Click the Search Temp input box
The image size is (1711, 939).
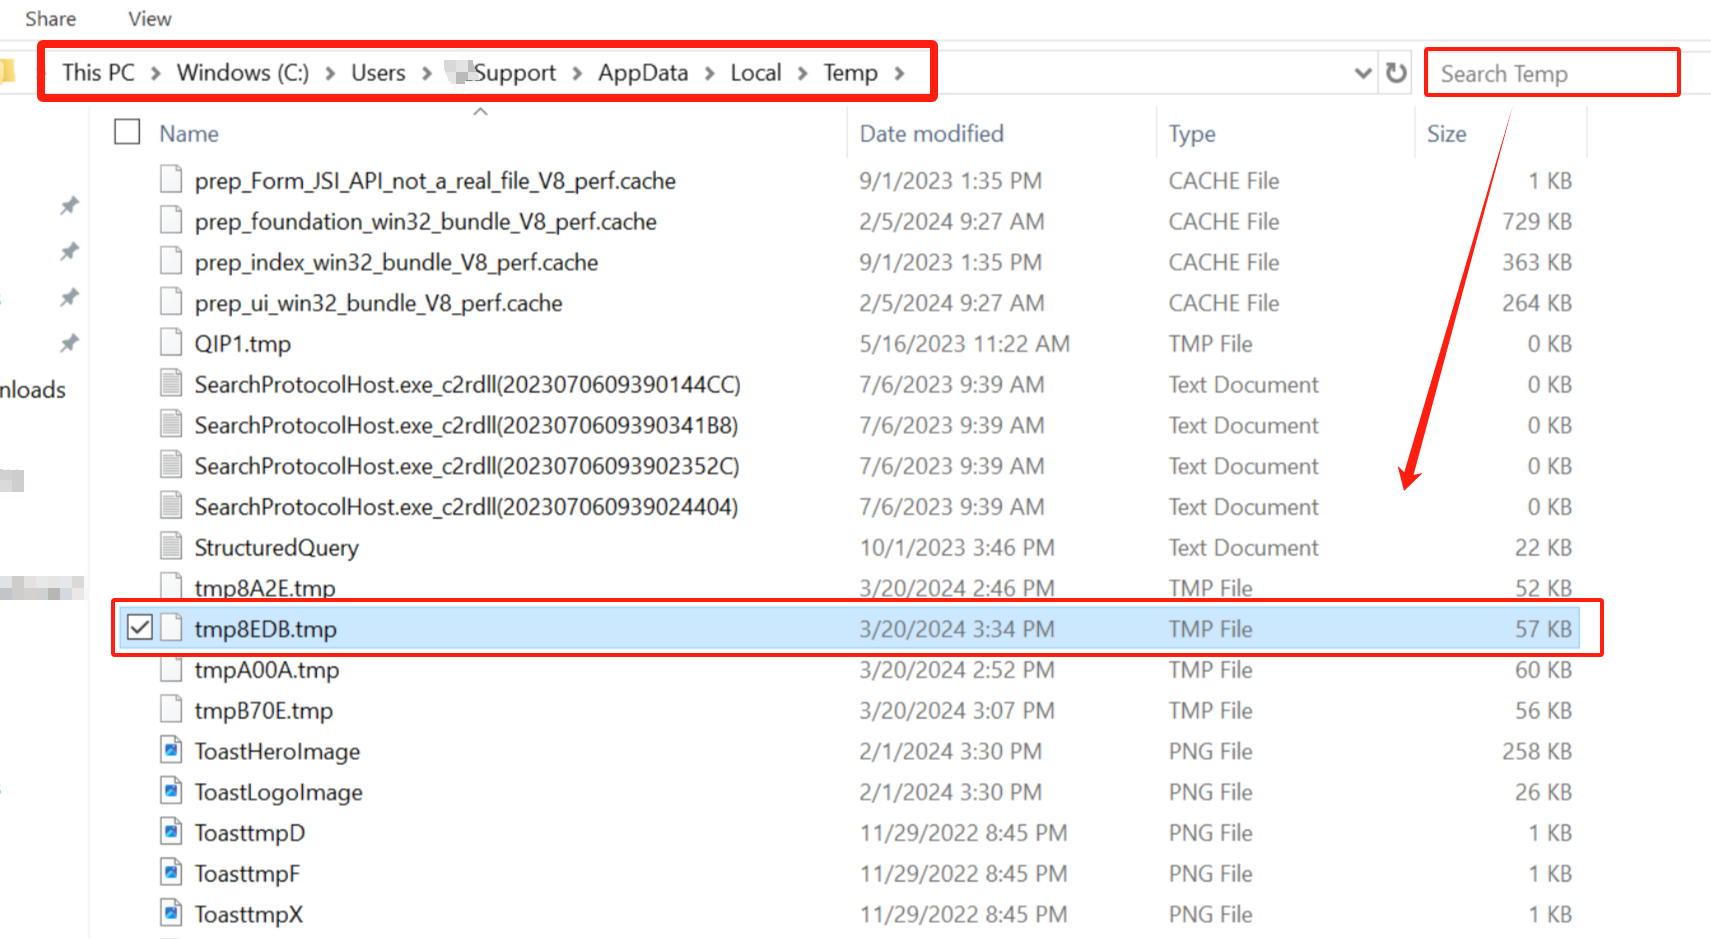click(x=1551, y=73)
